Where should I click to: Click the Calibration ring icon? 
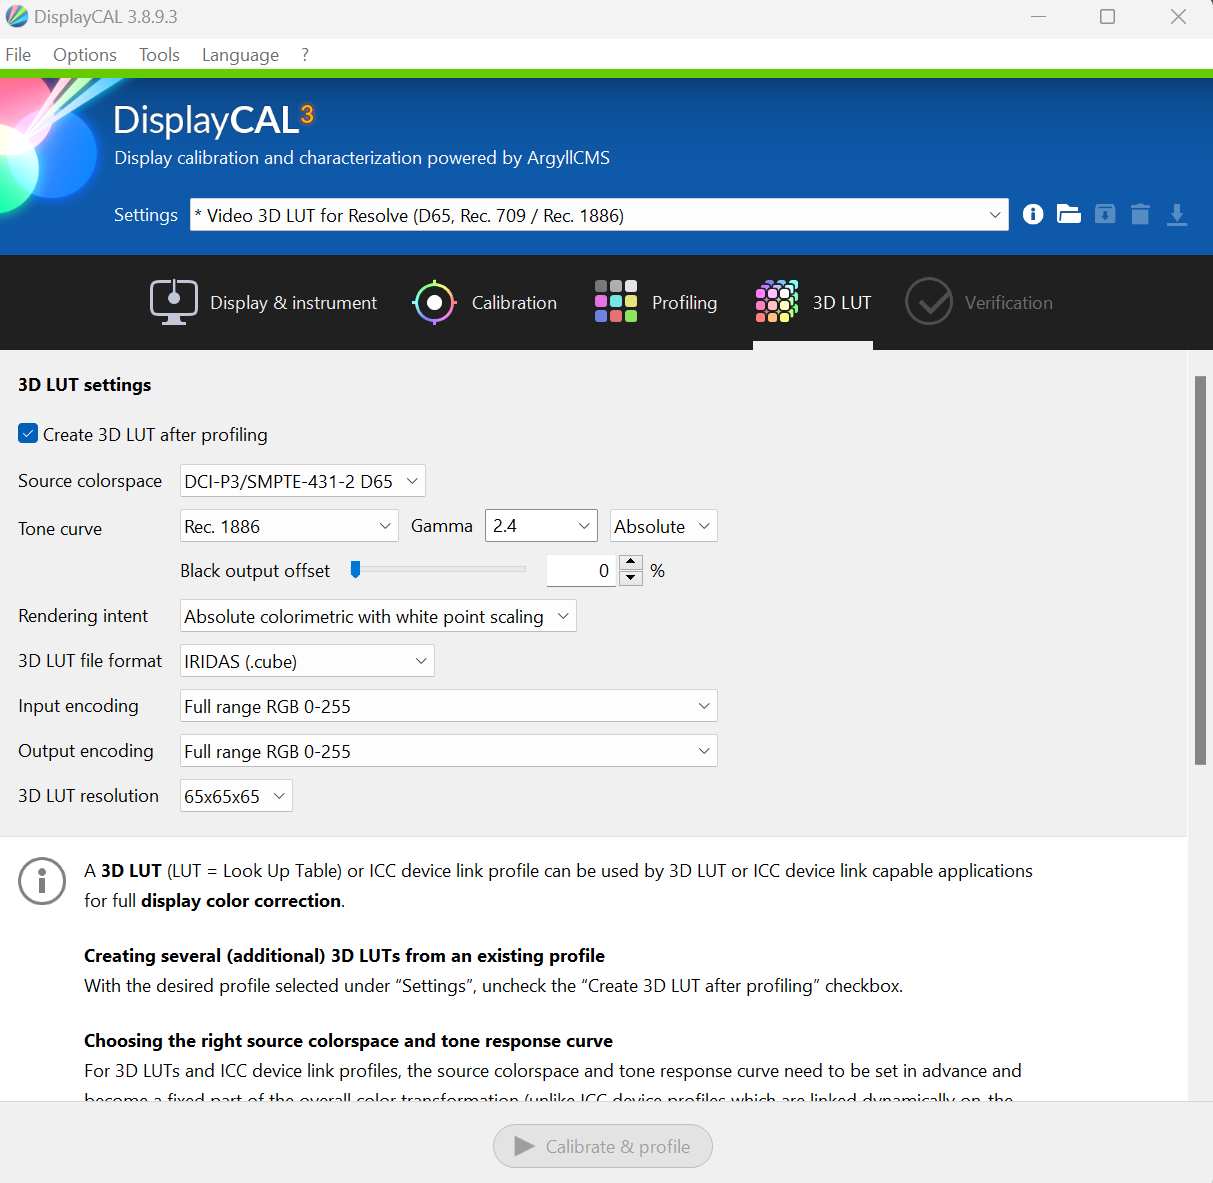(434, 302)
